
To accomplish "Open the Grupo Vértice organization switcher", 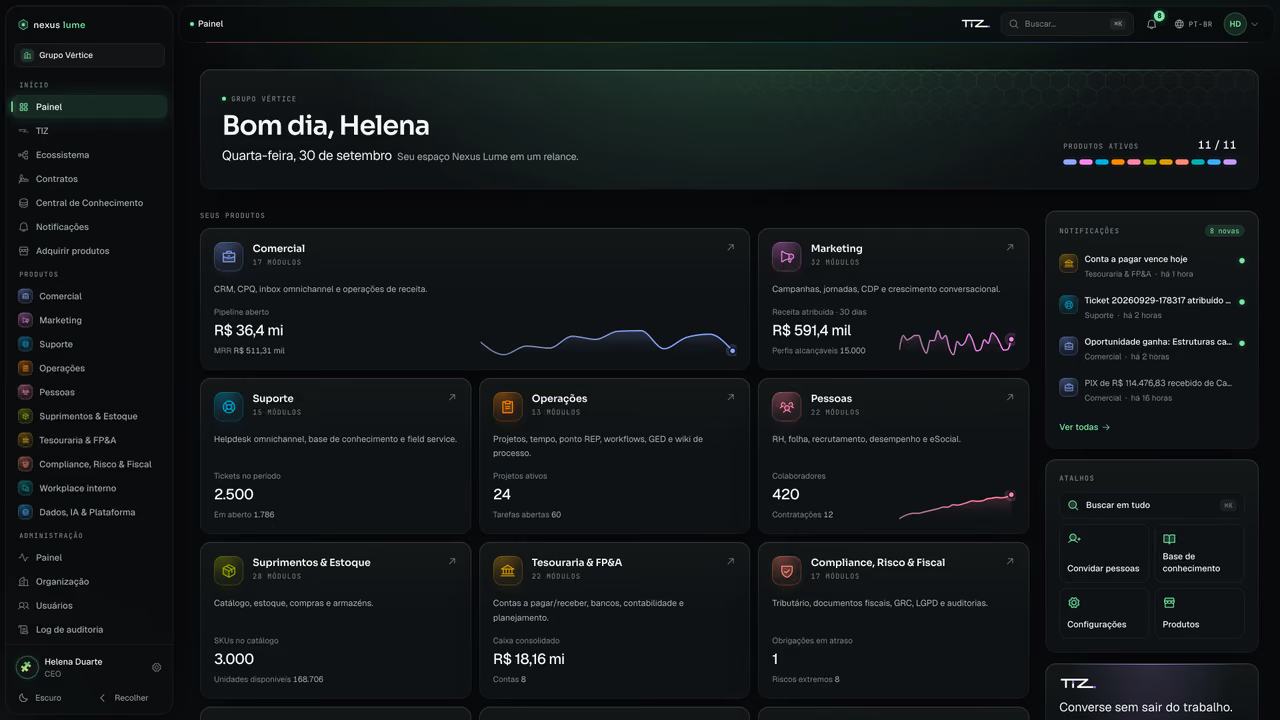I will coord(90,55).
